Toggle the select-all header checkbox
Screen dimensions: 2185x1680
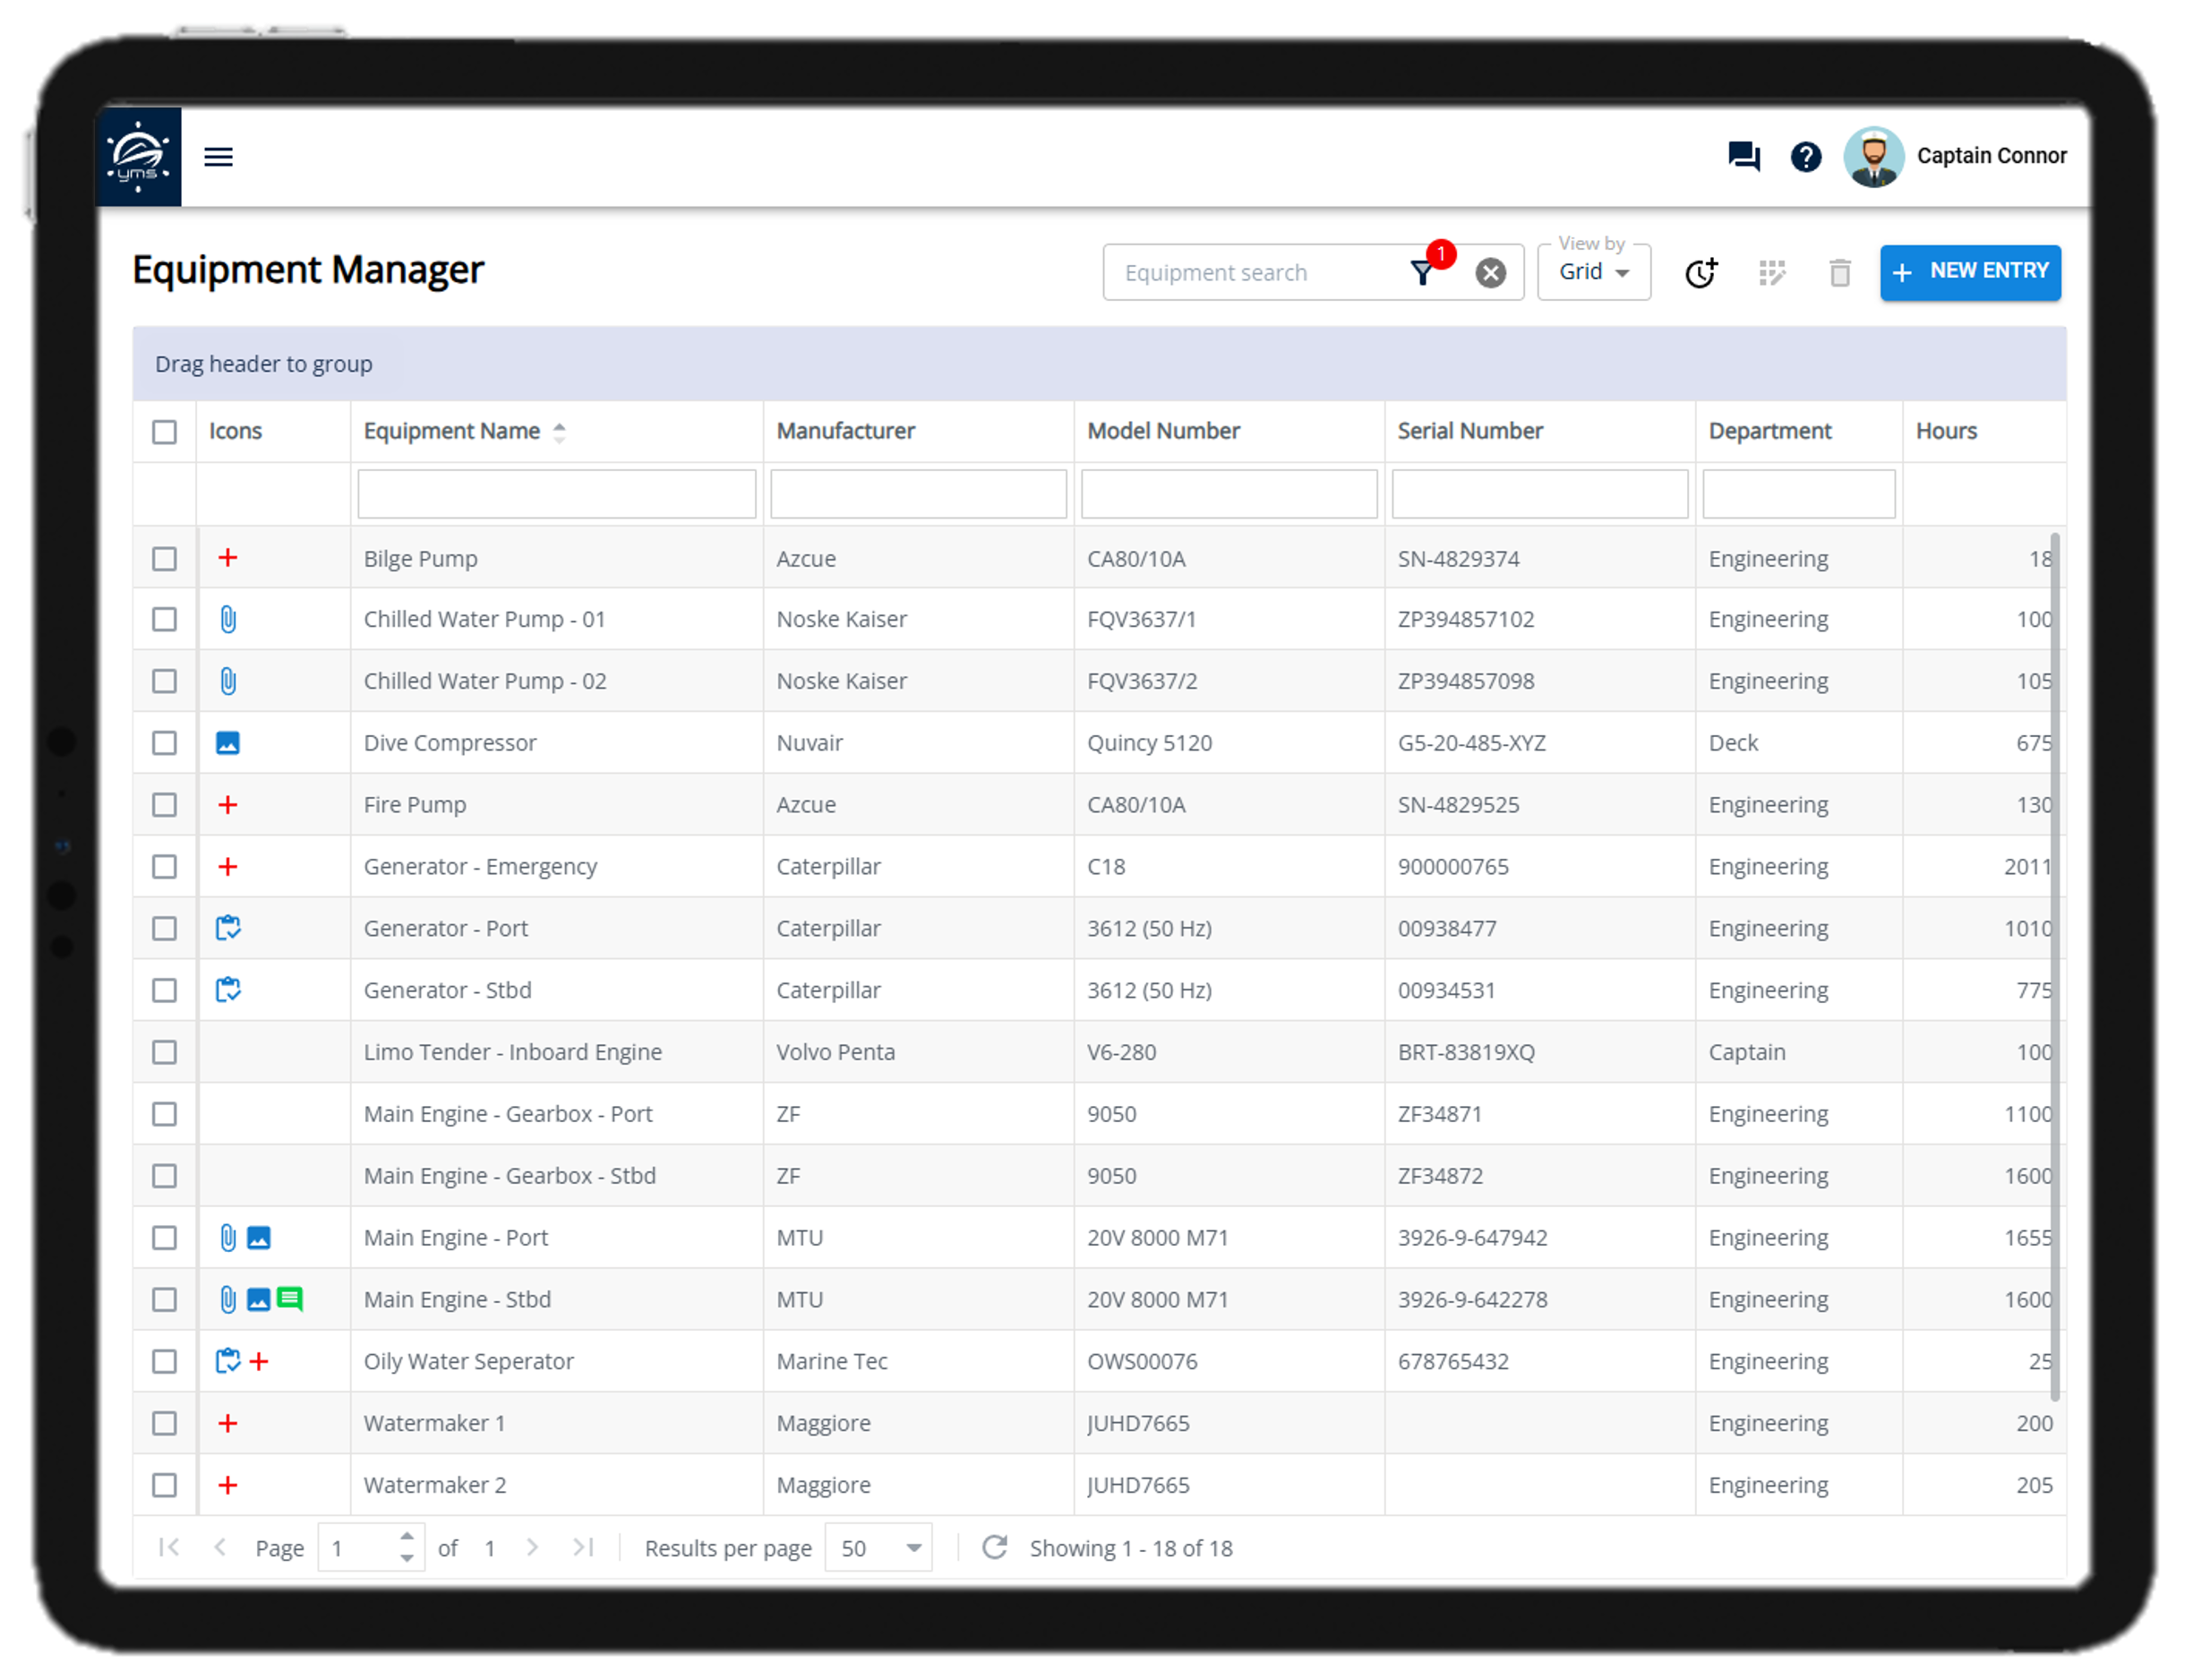[x=165, y=432]
